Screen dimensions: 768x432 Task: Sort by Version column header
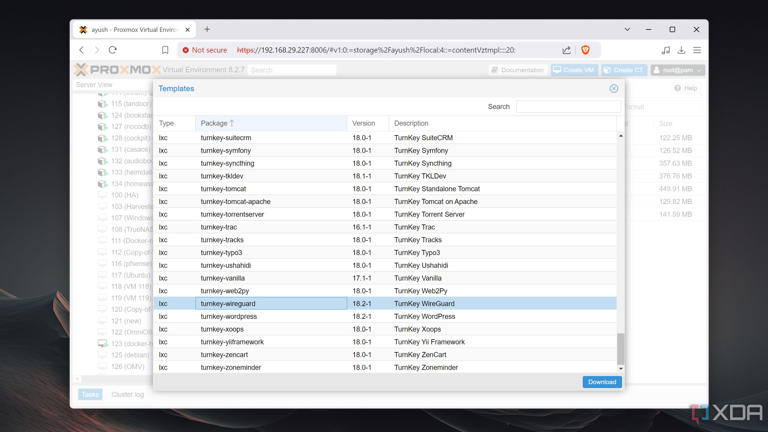coord(368,123)
